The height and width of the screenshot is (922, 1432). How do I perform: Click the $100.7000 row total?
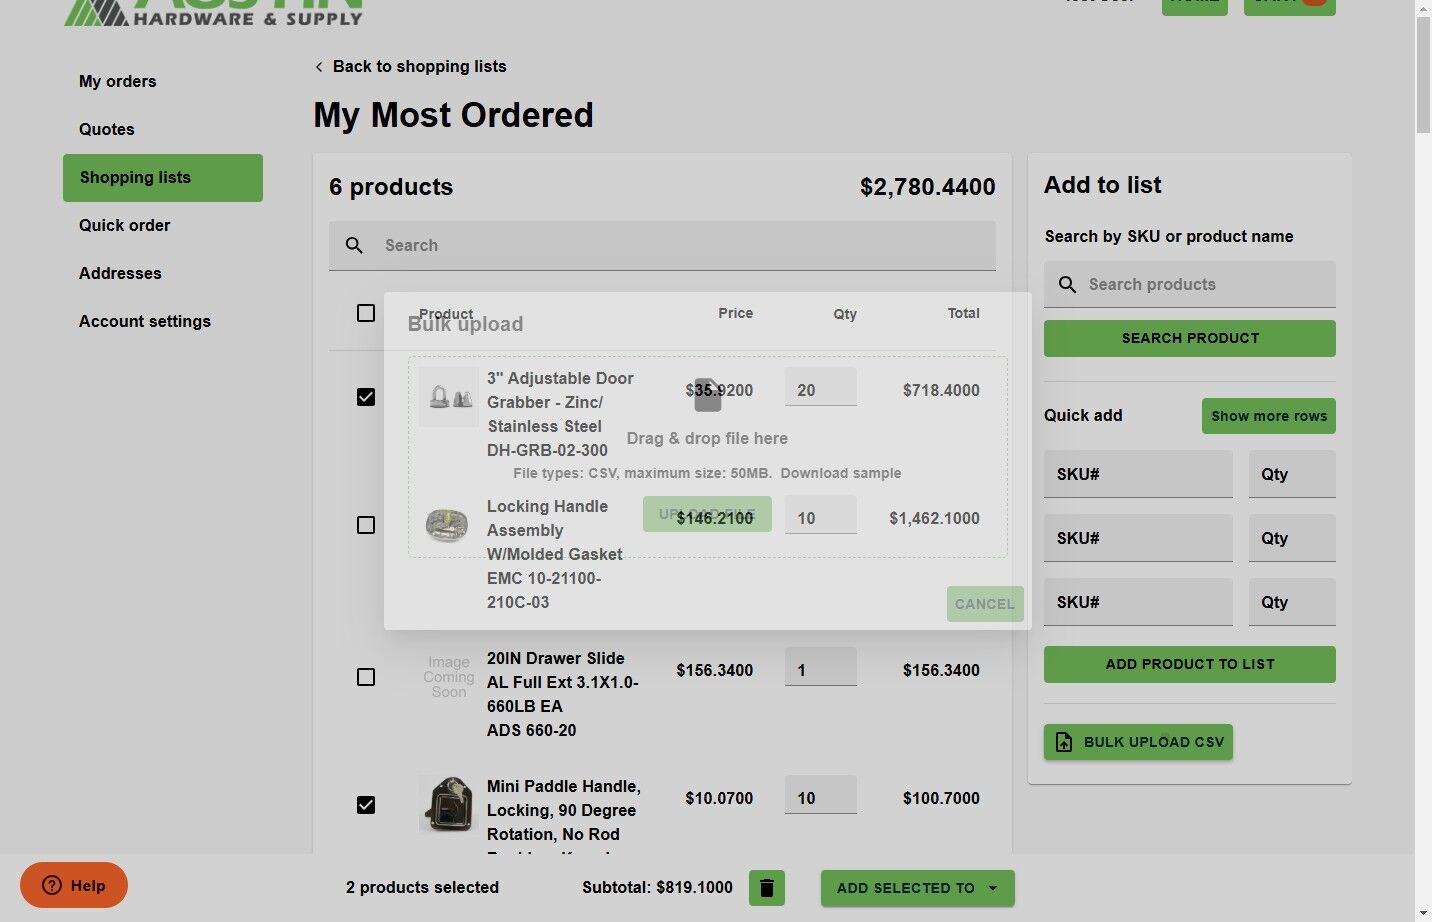(941, 798)
